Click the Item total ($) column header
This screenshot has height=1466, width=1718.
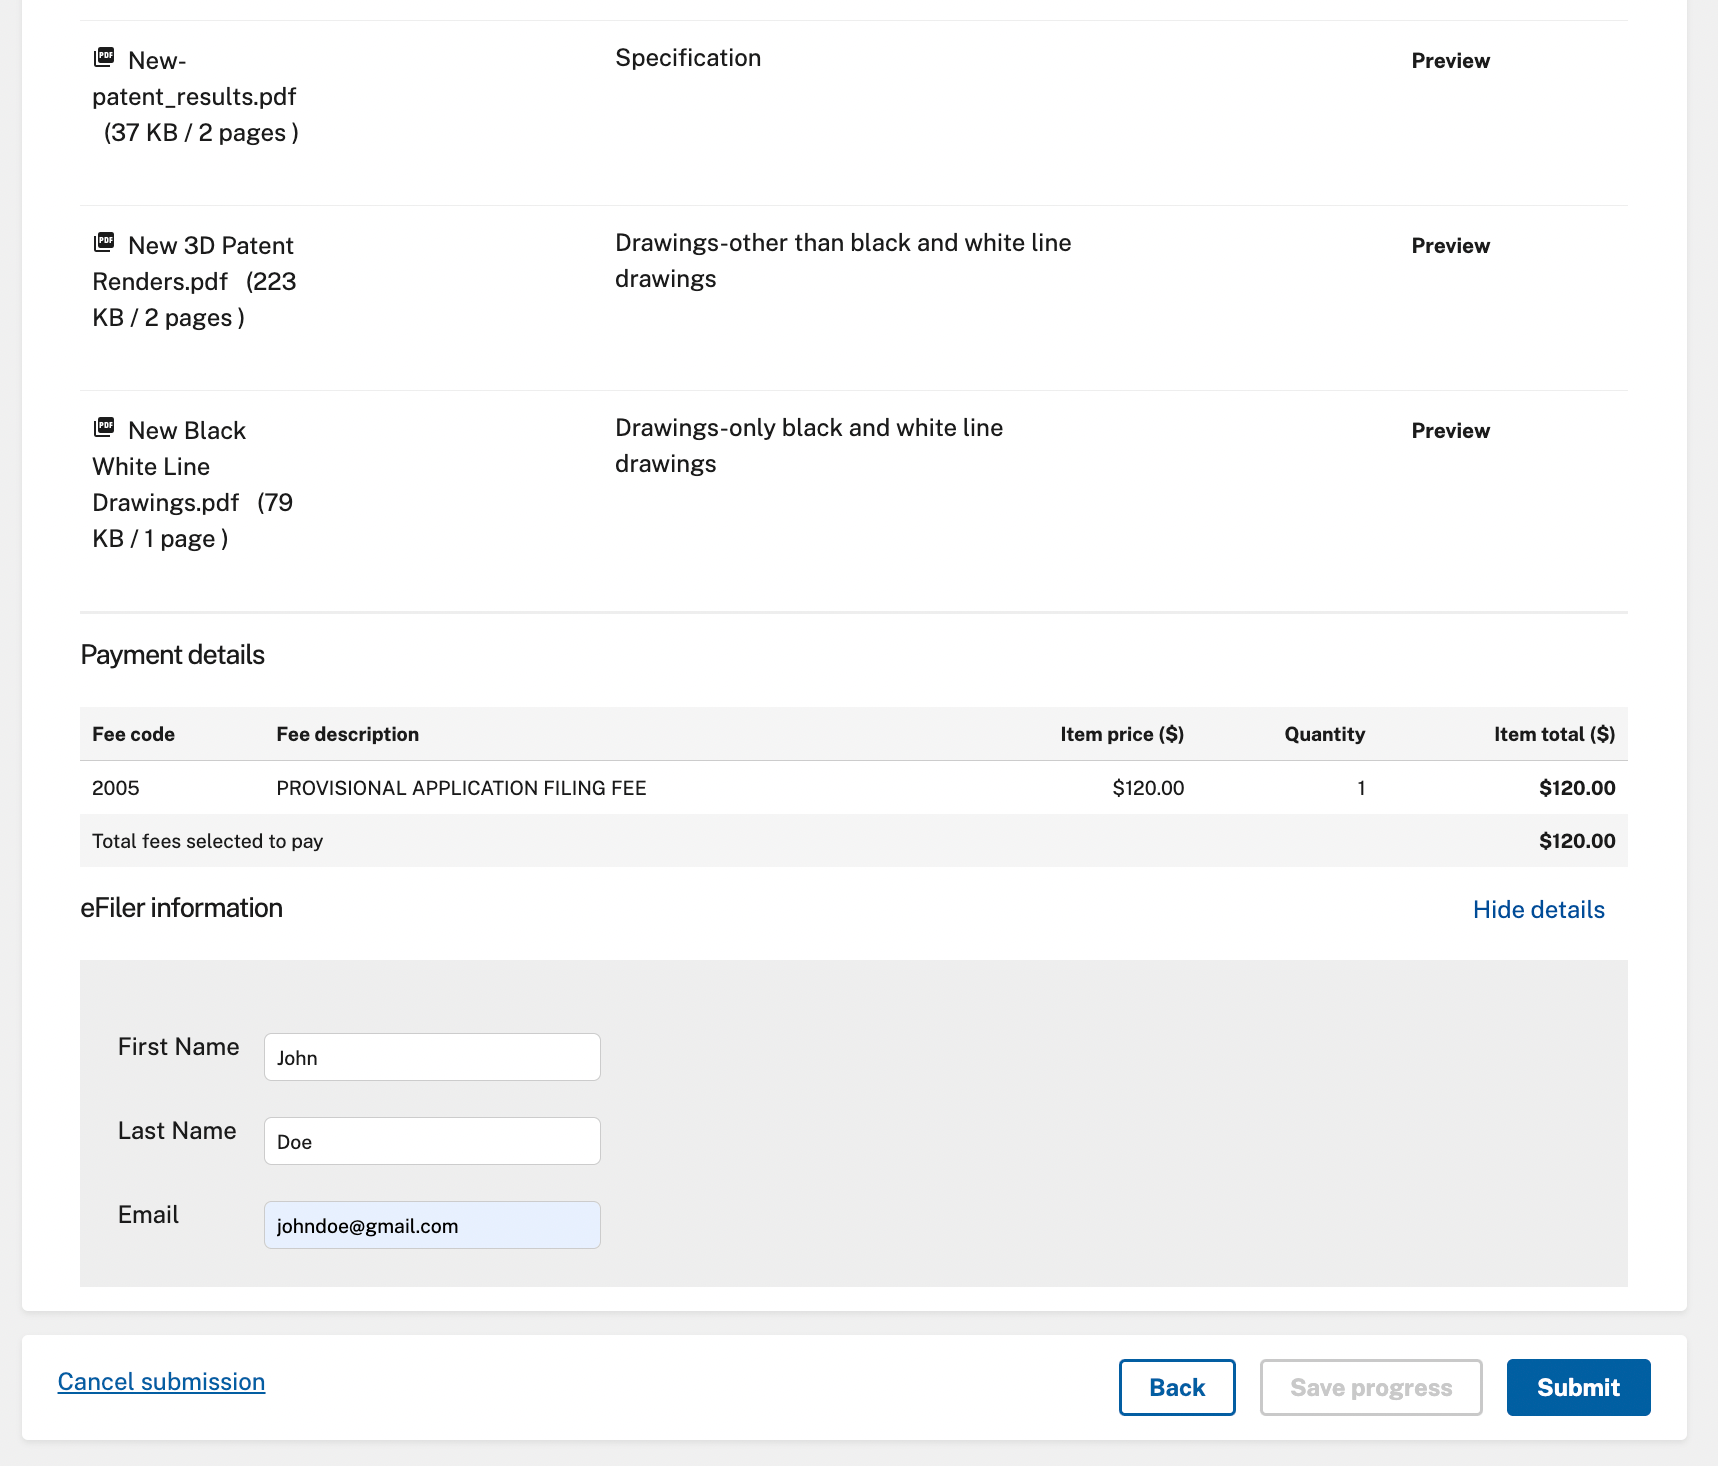[1554, 734]
